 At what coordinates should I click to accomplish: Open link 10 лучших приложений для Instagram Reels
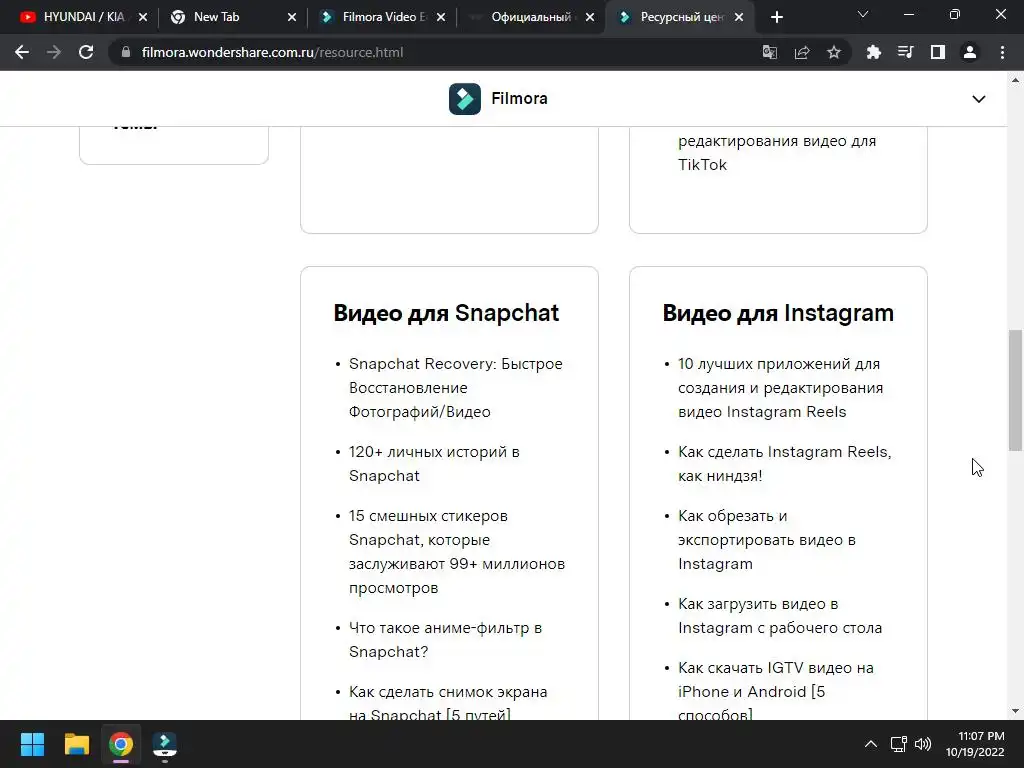pos(780,388)
